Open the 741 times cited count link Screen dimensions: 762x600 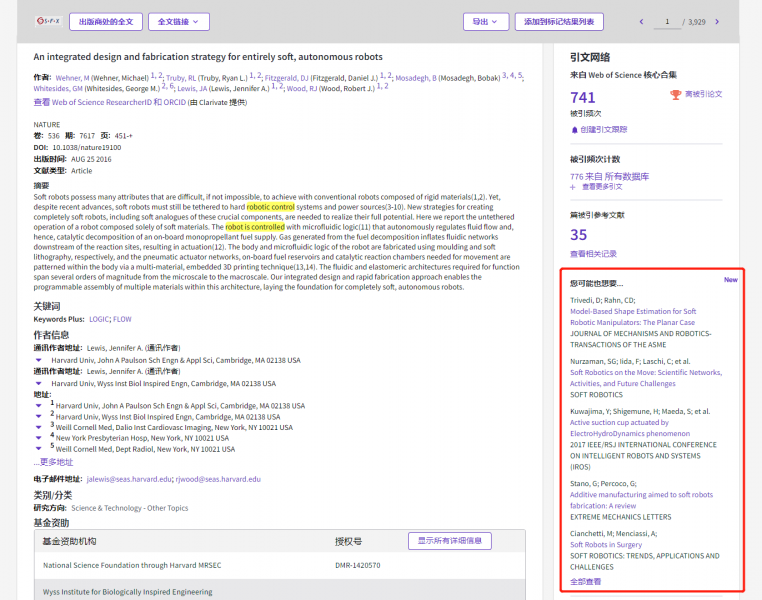[582, 97]
